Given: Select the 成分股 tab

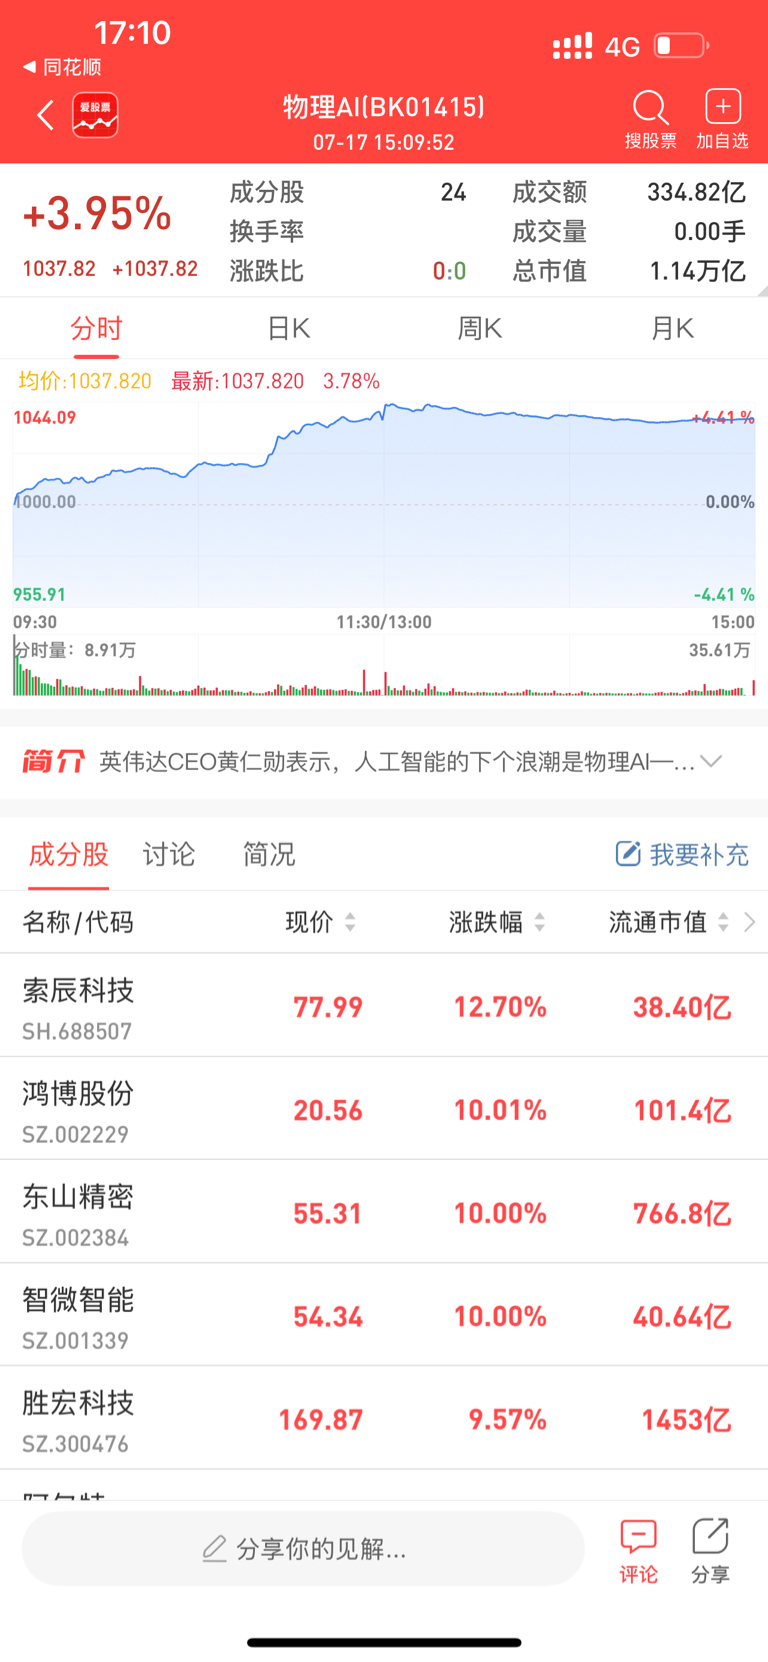Looking at the screenshot, I should 68,854.
